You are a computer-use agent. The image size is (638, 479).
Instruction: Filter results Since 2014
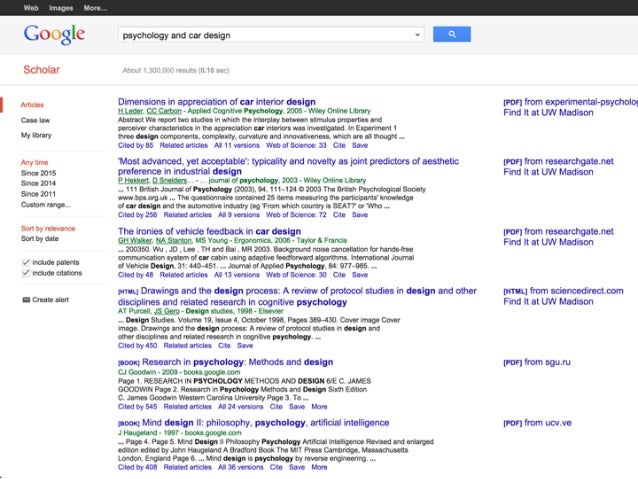click(39, 184)
